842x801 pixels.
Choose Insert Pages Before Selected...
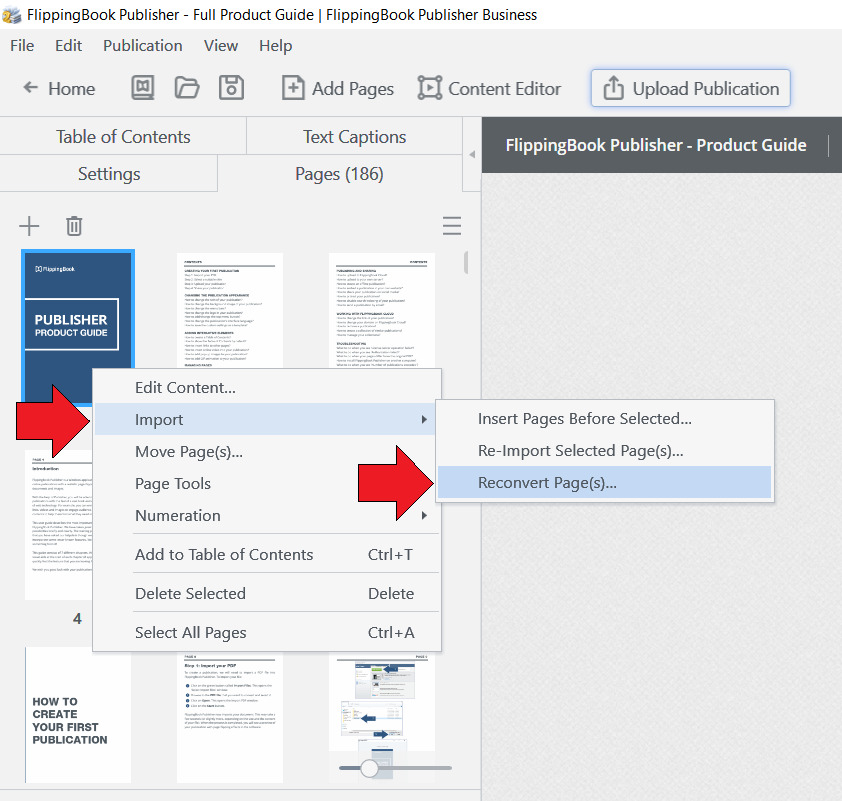coord(605,418)
